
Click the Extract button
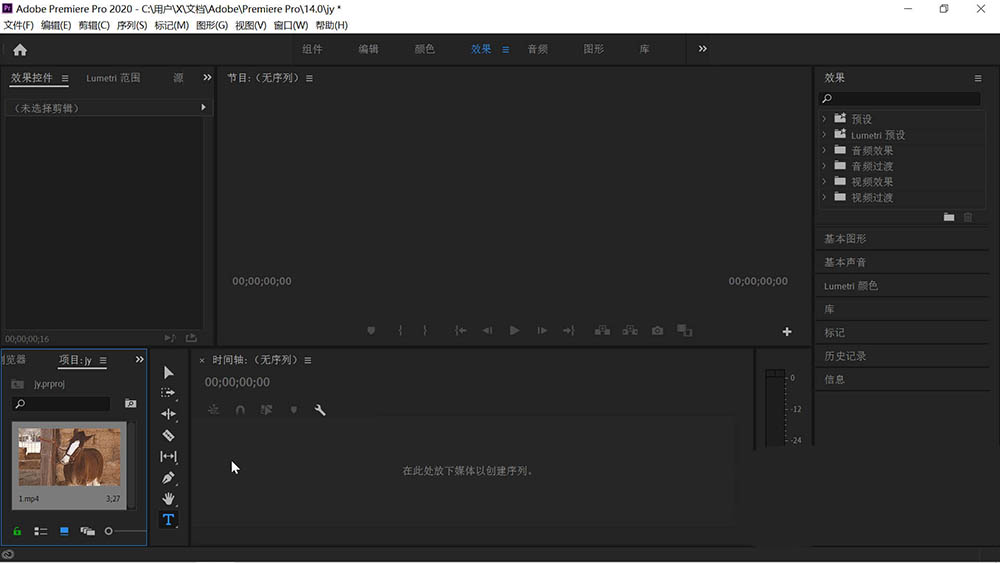(x=629, y=330)
